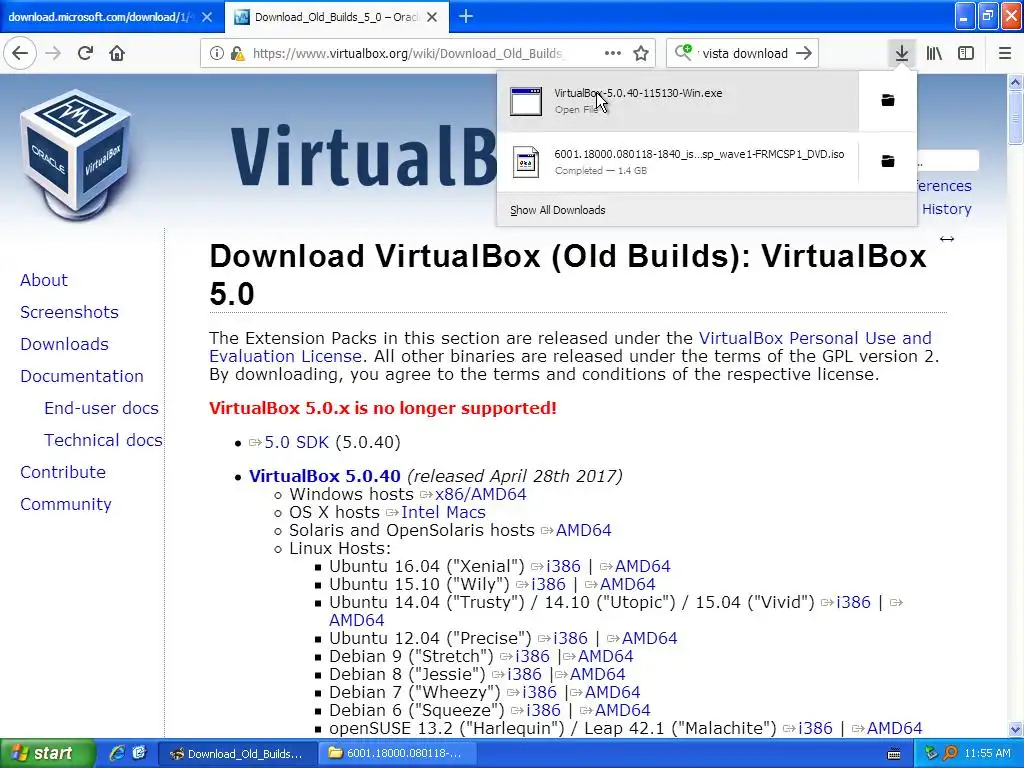Open the History link at top right

click(946, 209)
